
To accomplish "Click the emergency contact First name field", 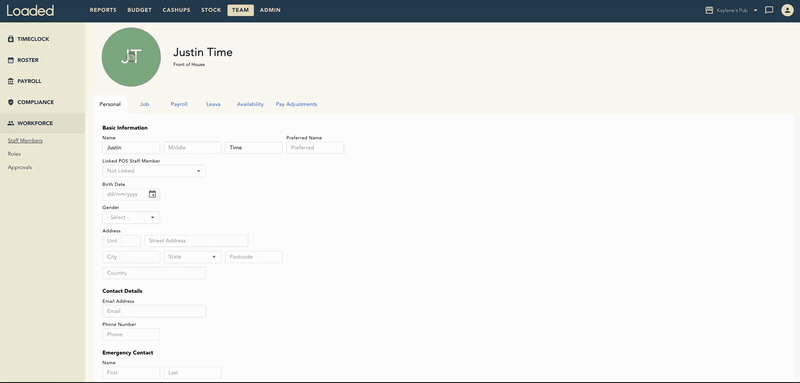I will [x=131, y=373].
